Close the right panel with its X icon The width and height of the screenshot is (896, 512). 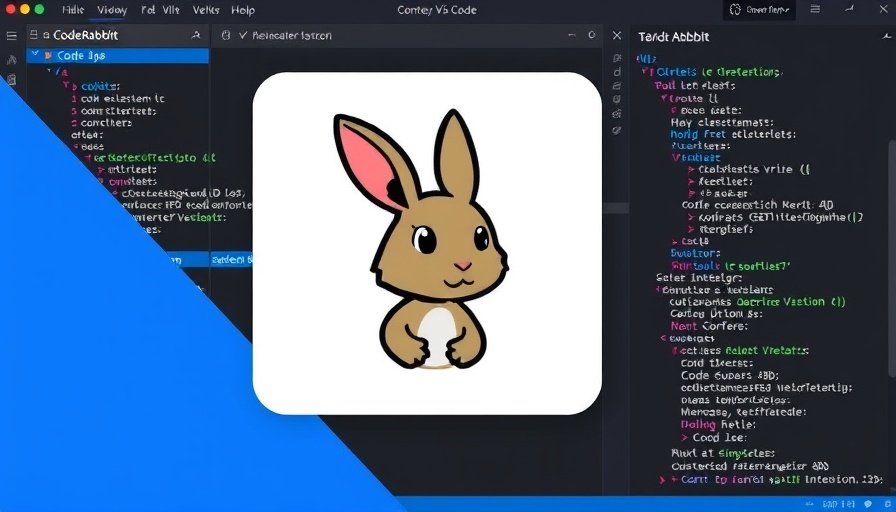(617, 35)
